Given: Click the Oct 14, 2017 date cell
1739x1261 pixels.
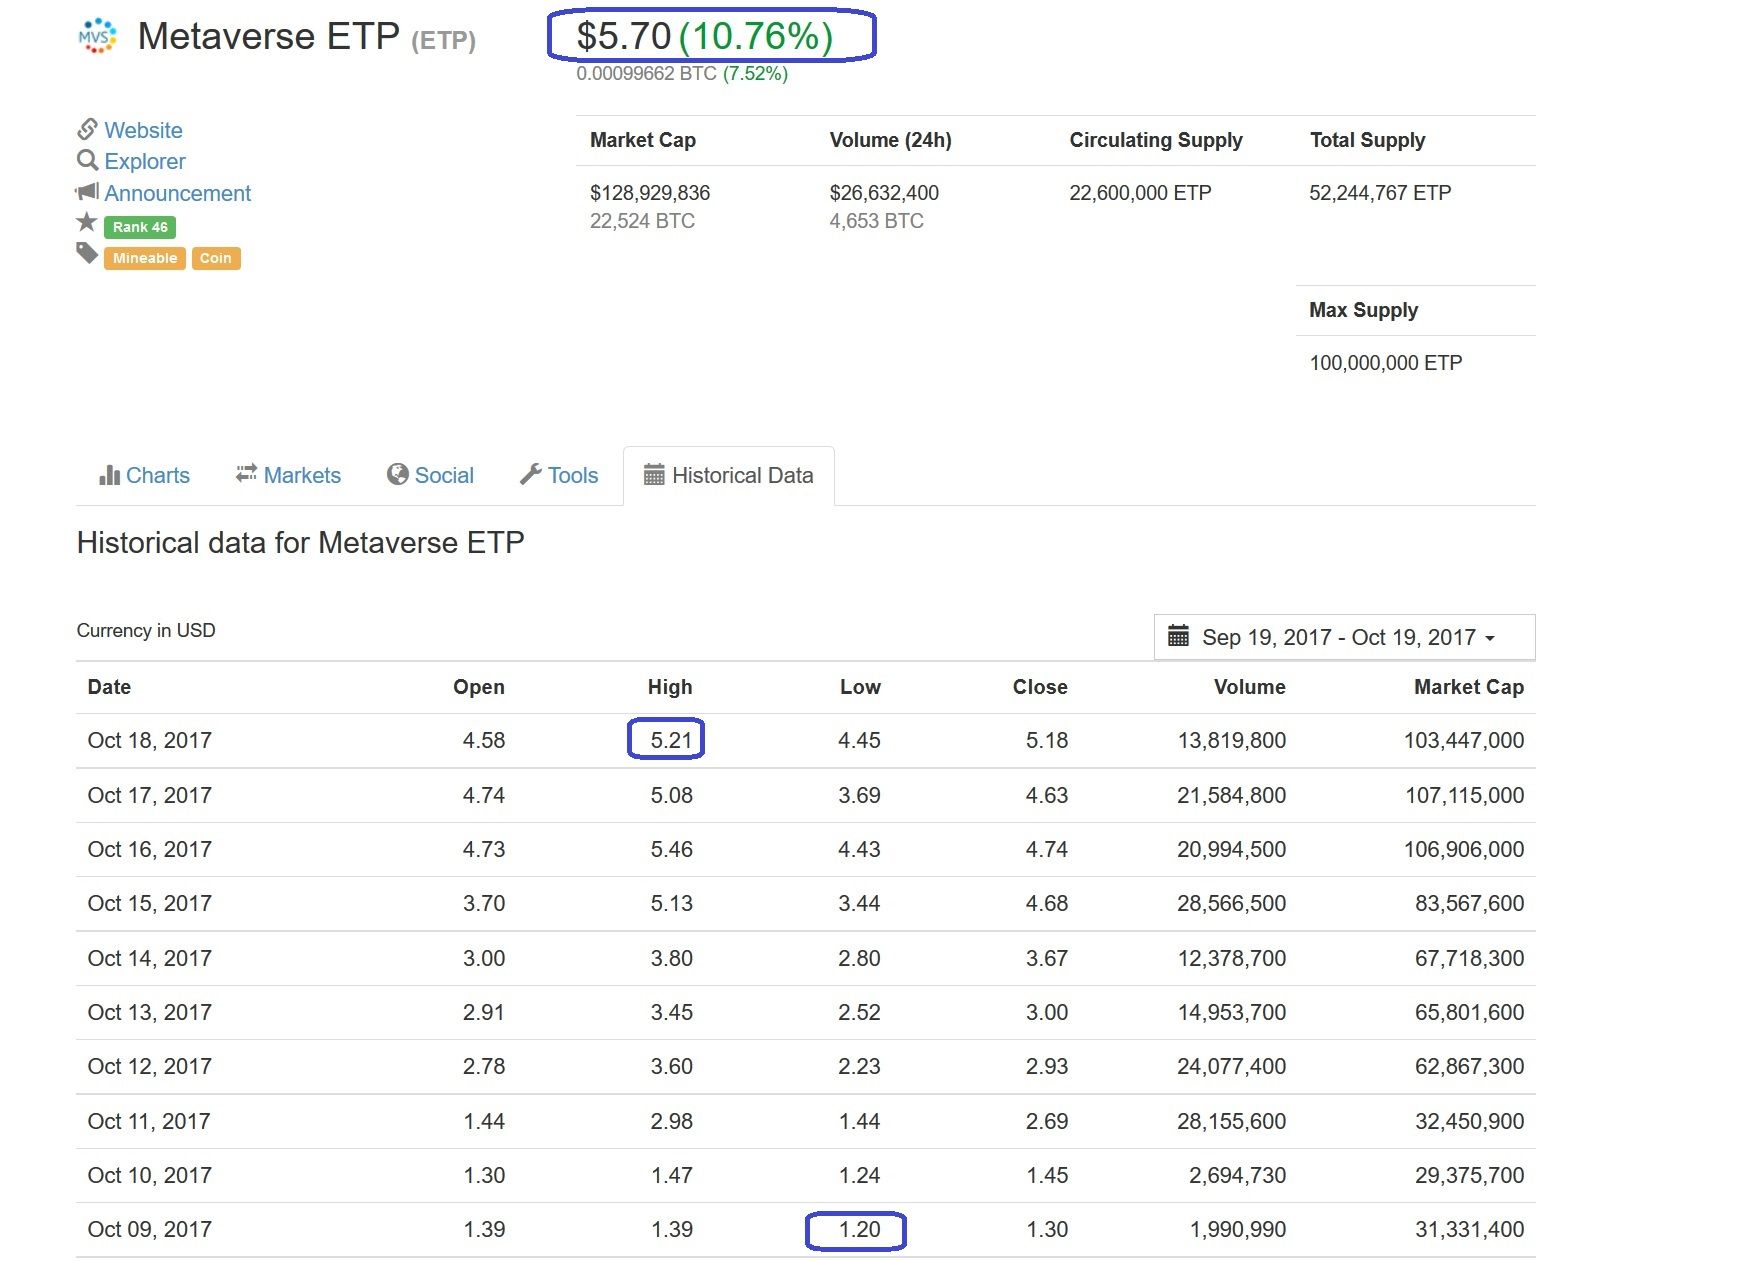Looking at the screenshot, I should 150,959.
